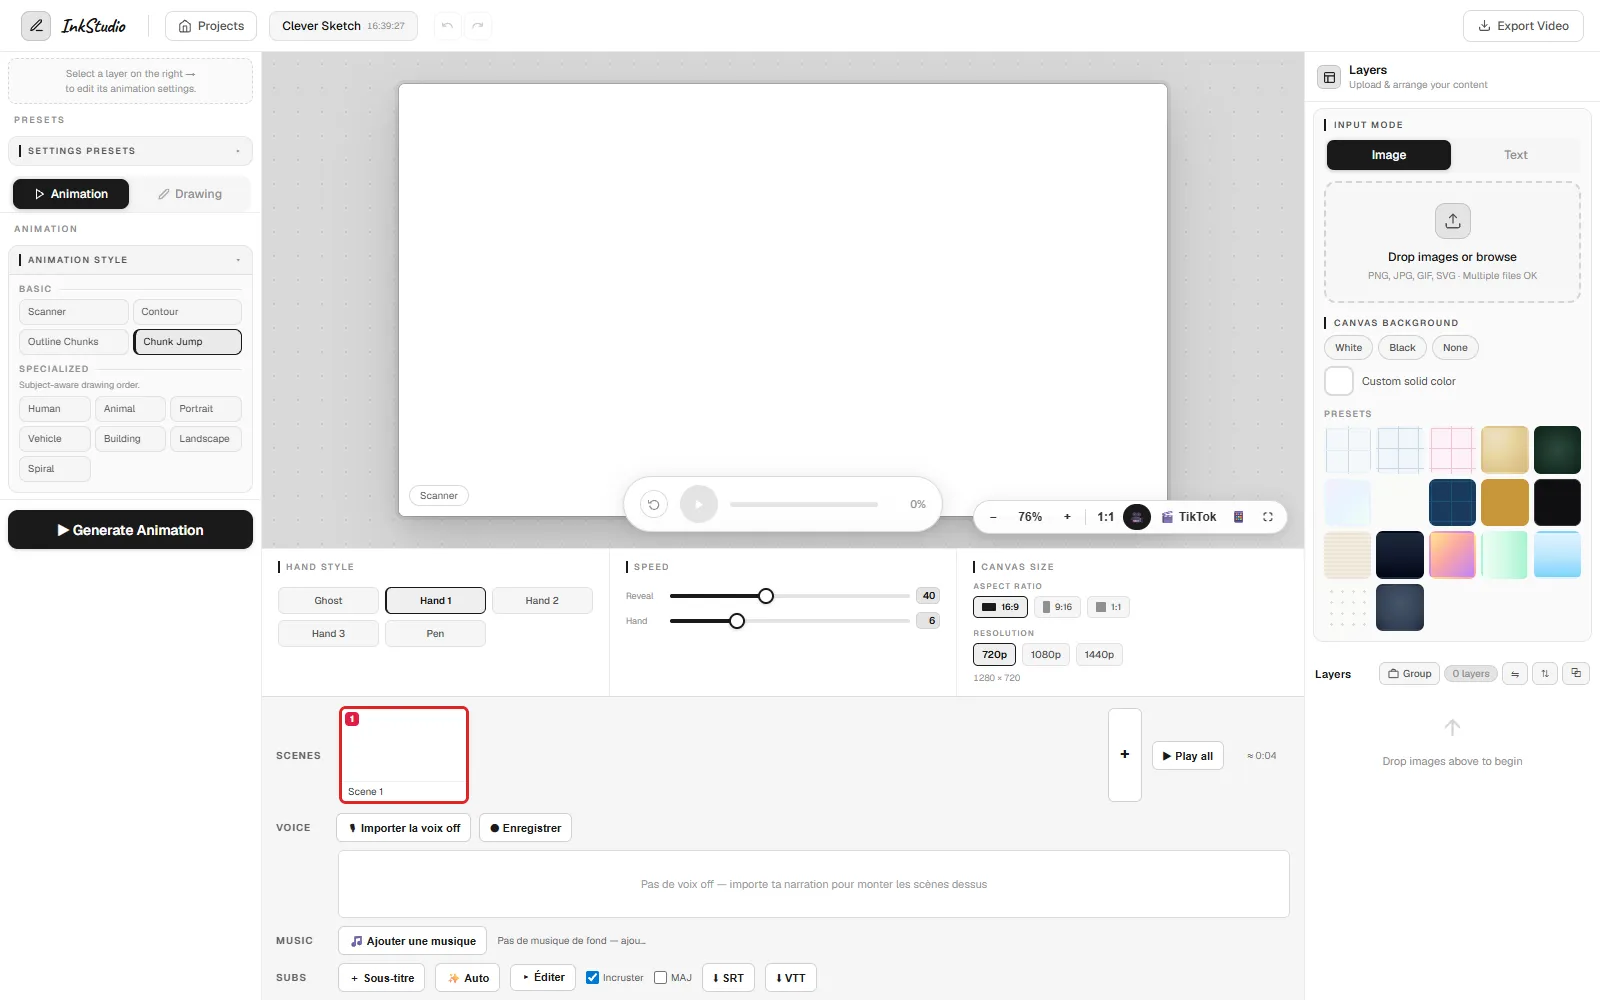Select Image input mode
1600x1000 pixels.
(1388, 155)
